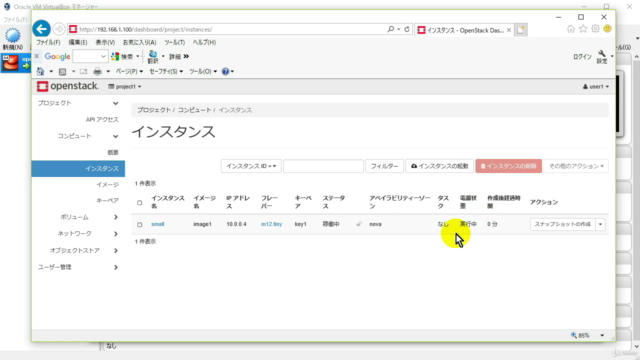Open the File (F) menu
The height and width of the screenshot is (360, 640).
click(x=48, y=42)
